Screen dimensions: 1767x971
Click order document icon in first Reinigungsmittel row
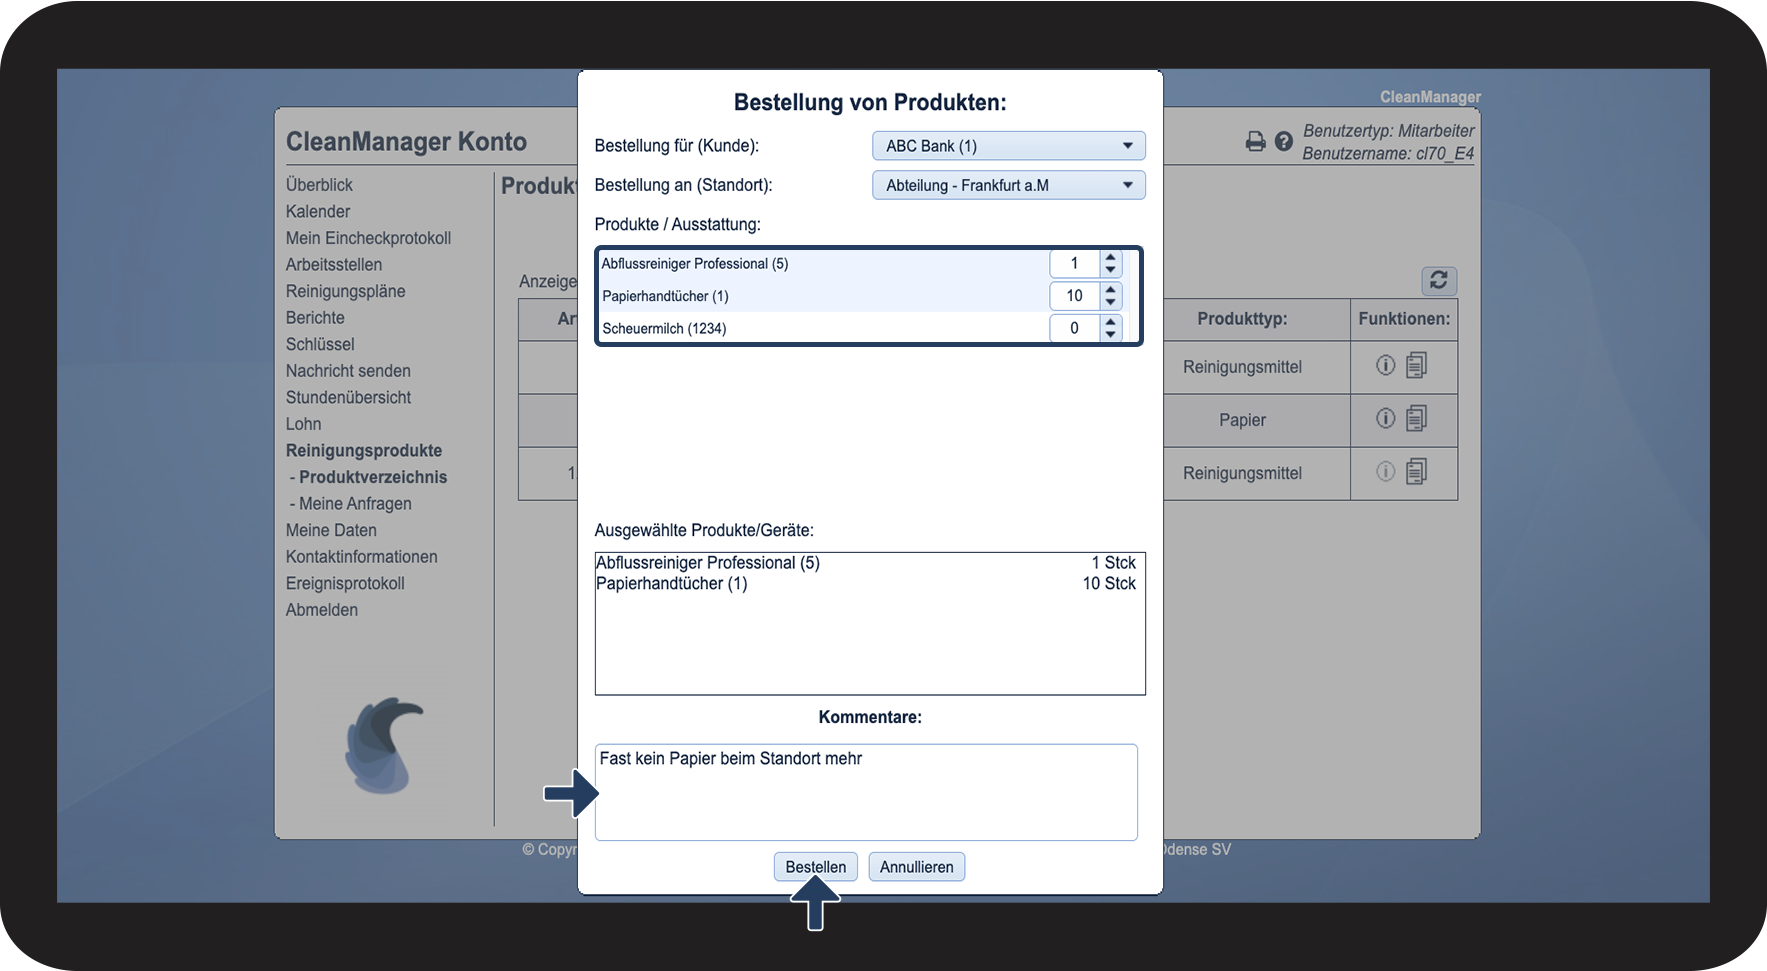click(1416, 365)
